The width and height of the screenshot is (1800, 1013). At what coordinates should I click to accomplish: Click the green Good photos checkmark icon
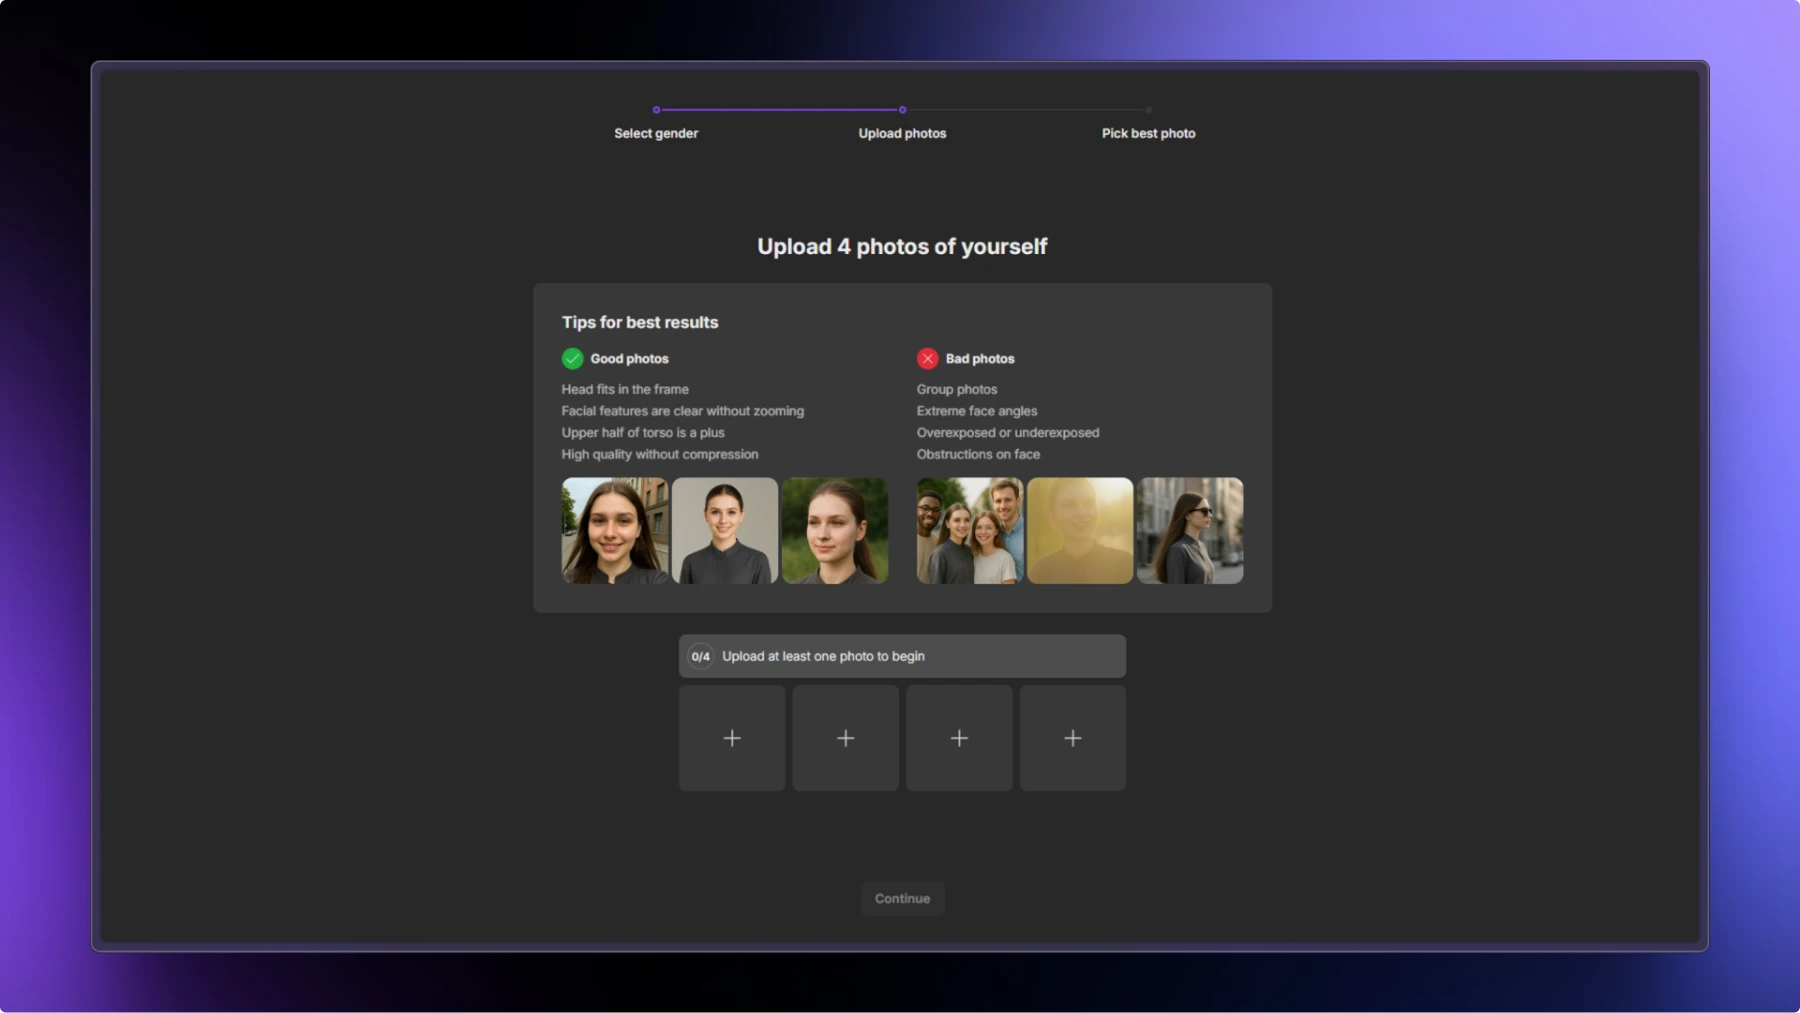pyautogui.click(x=572, y=358)
